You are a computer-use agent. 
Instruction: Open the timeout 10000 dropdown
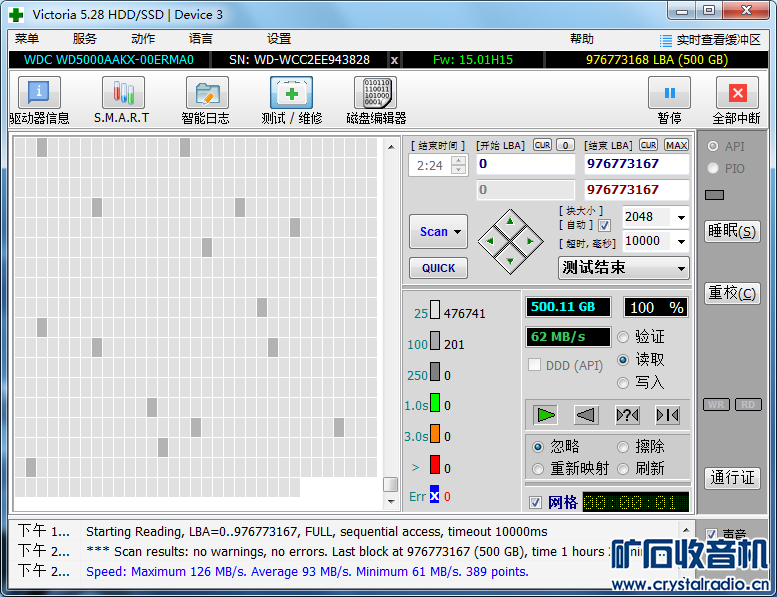681,242
